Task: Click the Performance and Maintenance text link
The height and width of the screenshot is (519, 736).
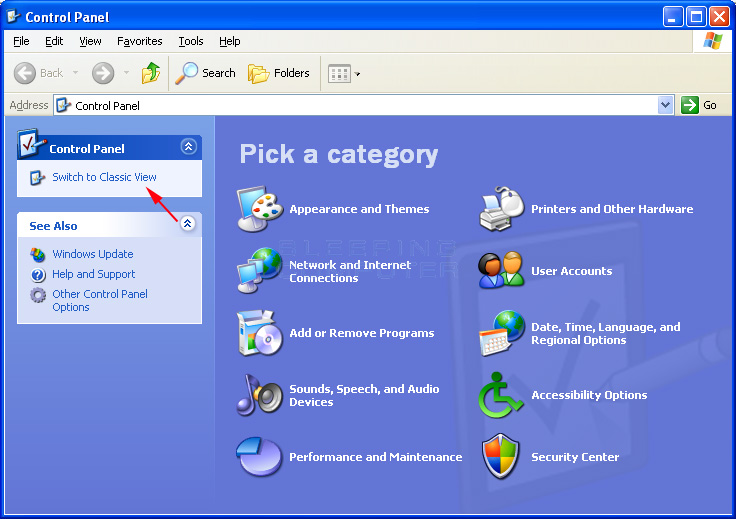Action: 376,457
